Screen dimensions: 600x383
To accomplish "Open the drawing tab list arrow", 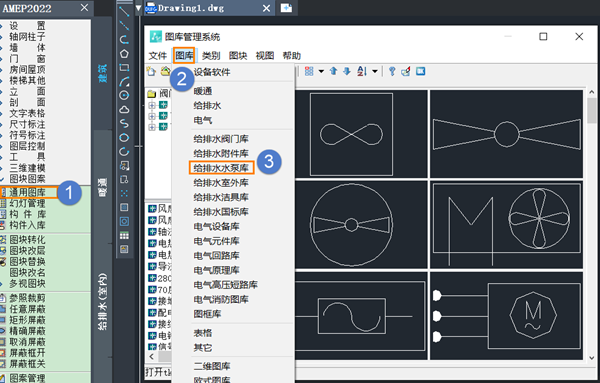I will coord(138,8).
